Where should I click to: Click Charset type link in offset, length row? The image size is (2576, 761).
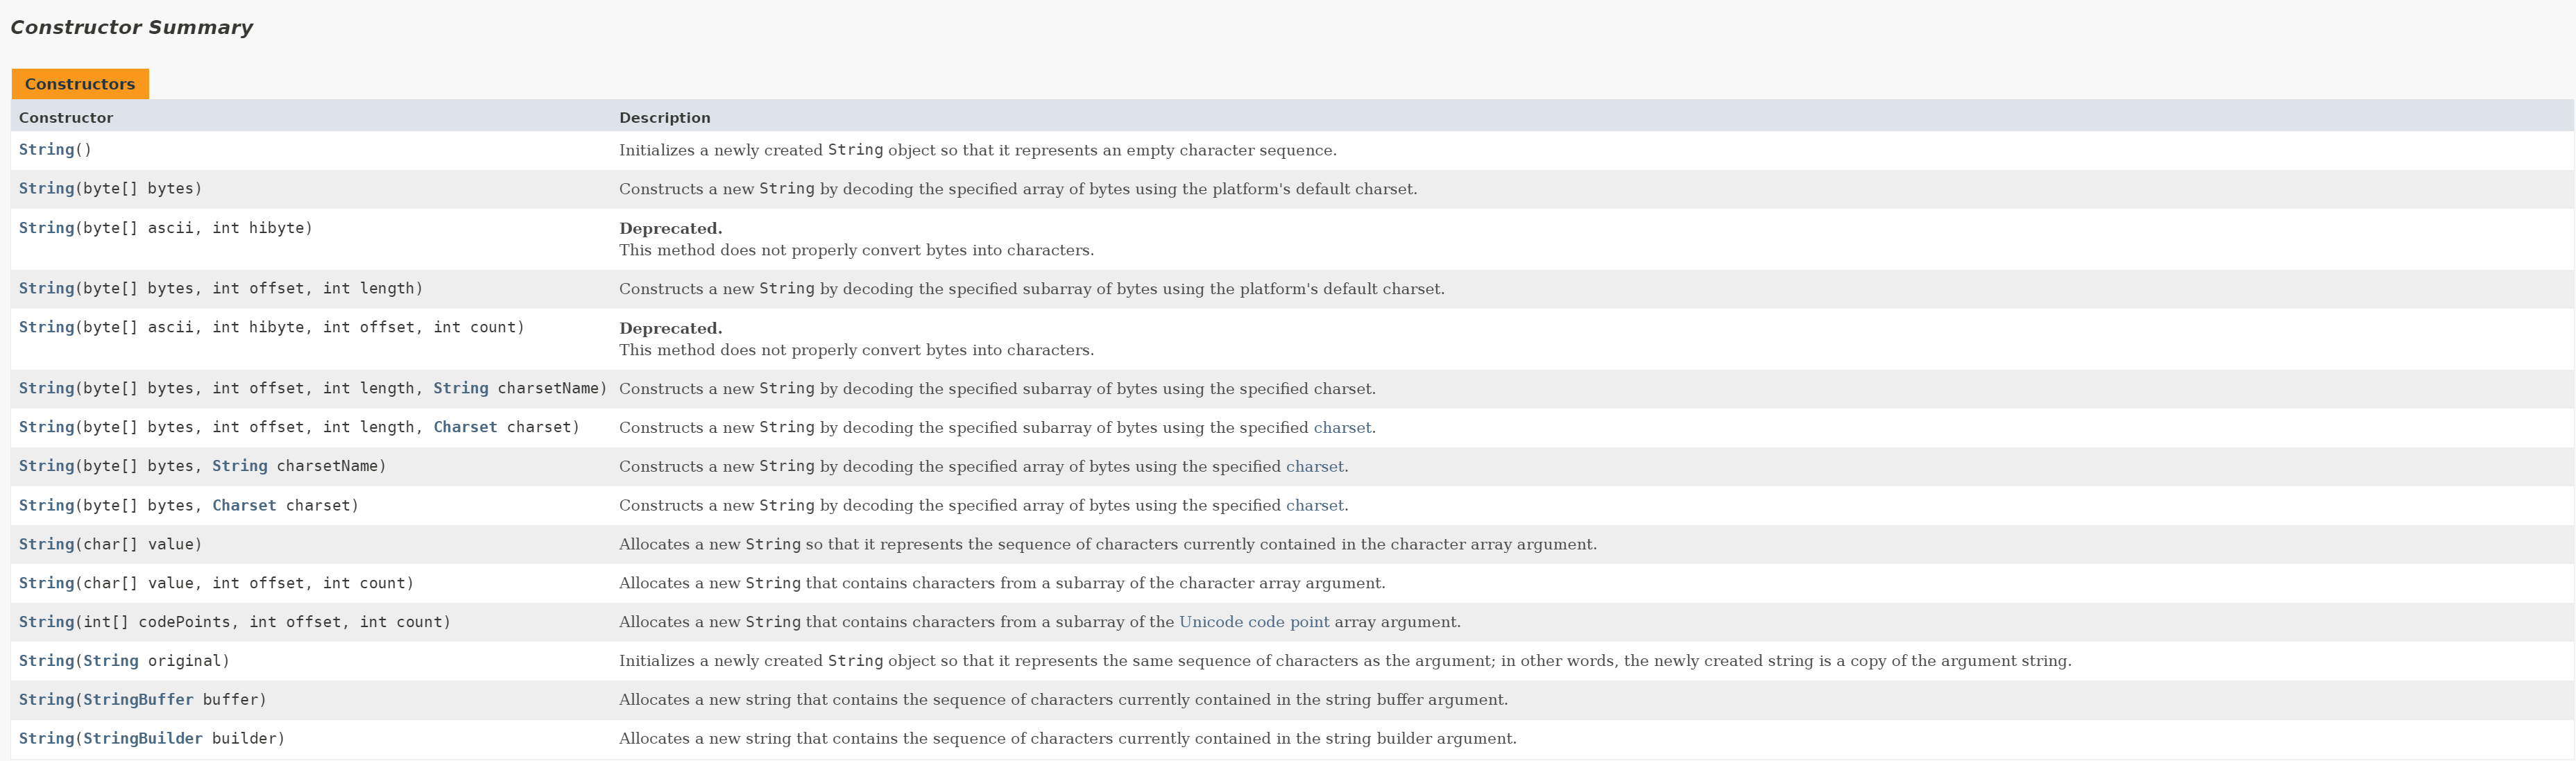(x=465, y=427)
